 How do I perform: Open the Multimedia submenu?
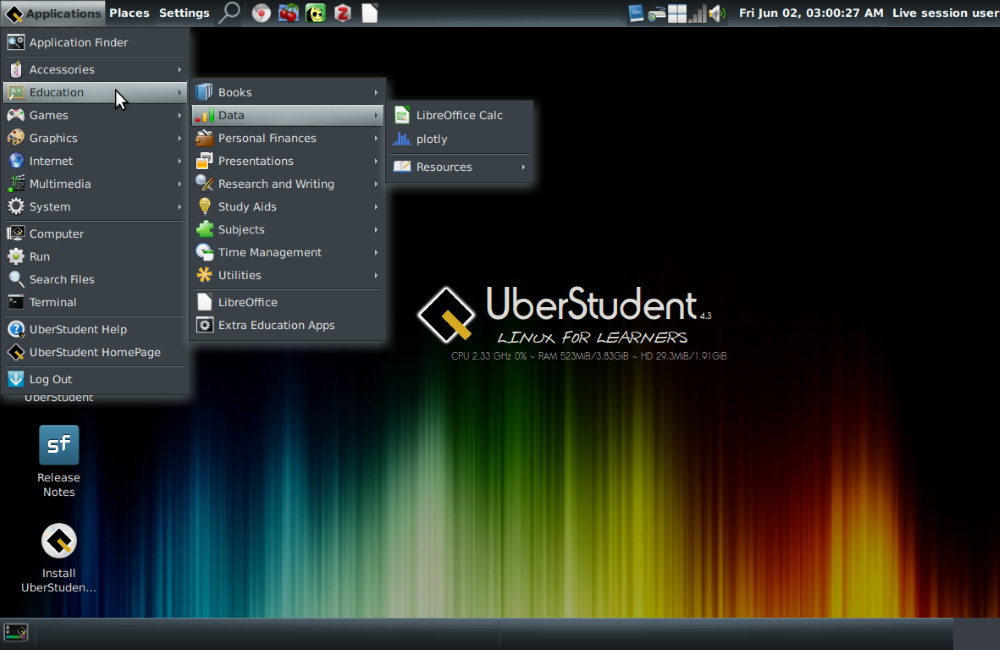(x=95, y=184)
